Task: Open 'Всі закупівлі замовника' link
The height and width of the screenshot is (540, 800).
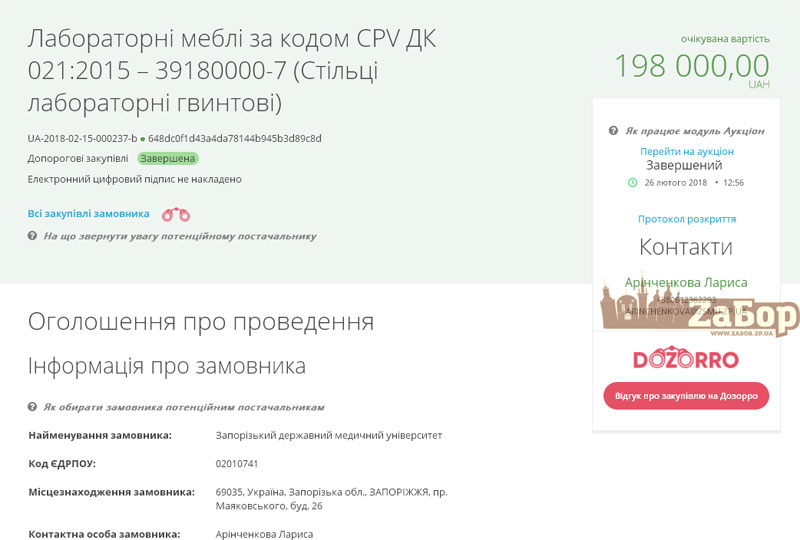Action: (x=89, y=213)
